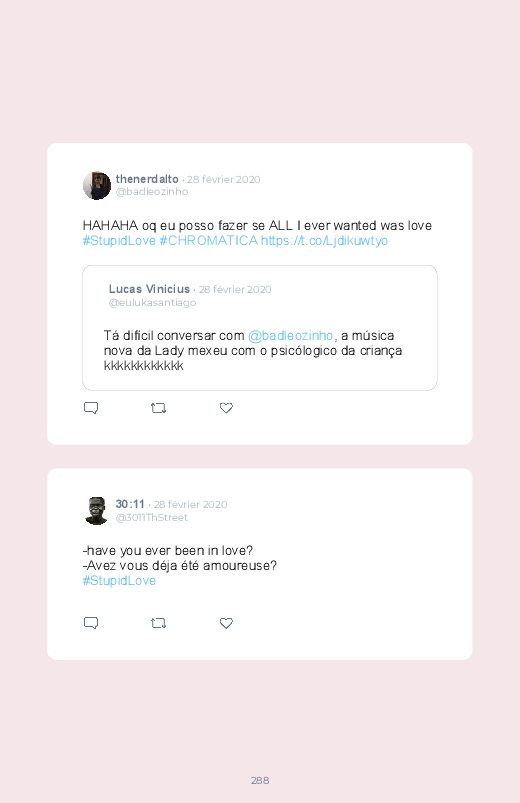
Task: Open the #StupidLove hashtag in the 30:11 tweet
Action: 119,581
